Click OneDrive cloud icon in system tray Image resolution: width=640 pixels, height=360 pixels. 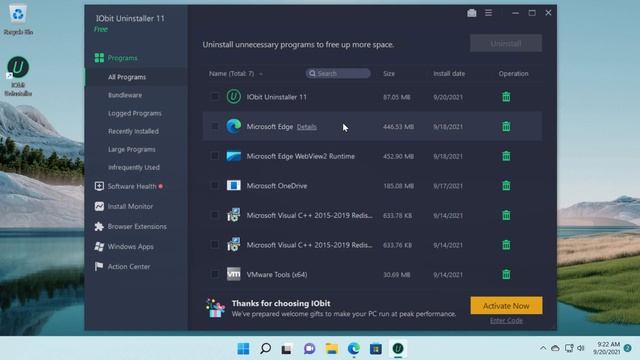tap(555, 348)
